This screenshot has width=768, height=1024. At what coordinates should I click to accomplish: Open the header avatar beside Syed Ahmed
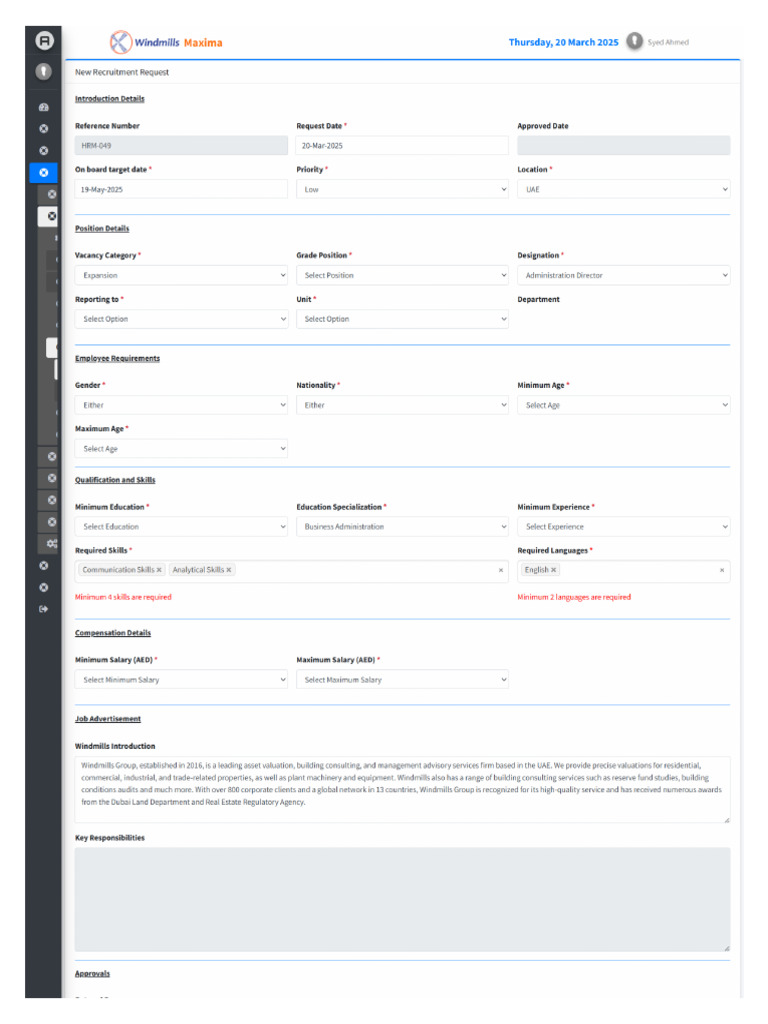[634, 41]
